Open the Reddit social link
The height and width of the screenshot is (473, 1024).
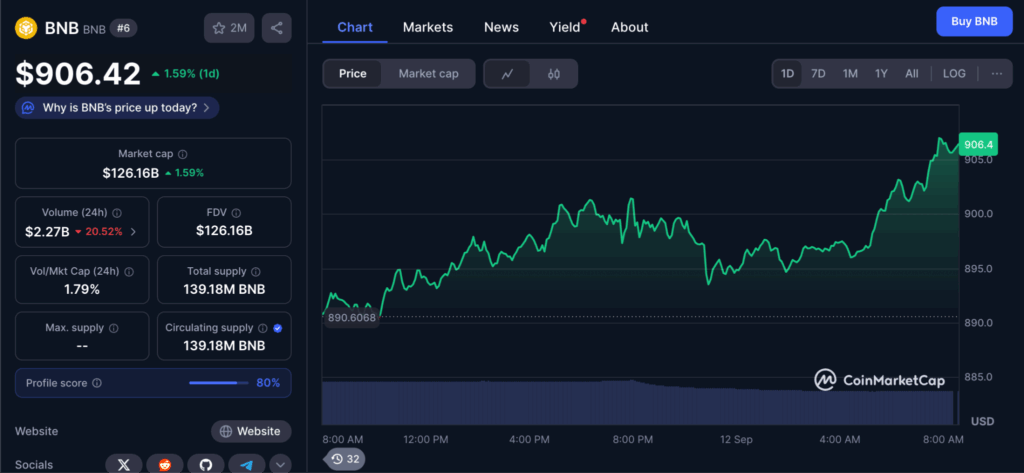point(164,464)
